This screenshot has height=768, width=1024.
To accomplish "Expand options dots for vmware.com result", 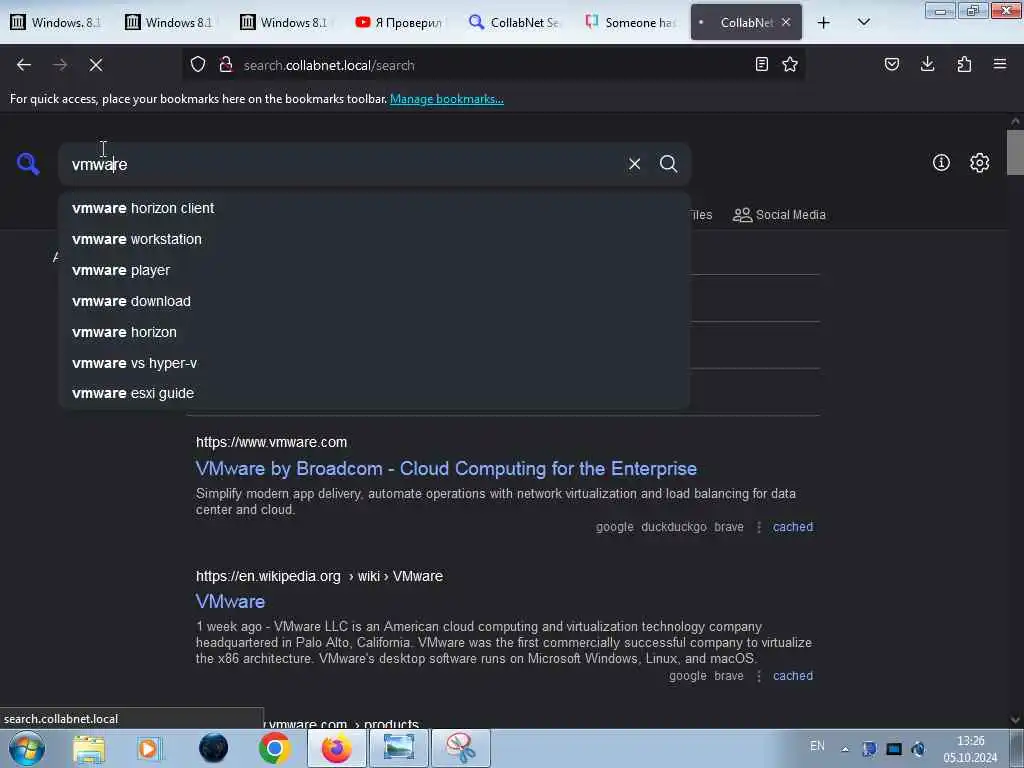I will coord(758,527).
